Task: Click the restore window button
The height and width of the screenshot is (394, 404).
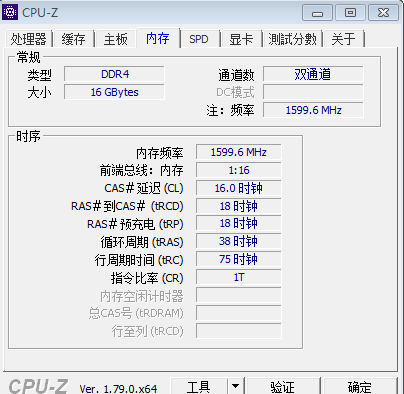Action: click(350, 13)
